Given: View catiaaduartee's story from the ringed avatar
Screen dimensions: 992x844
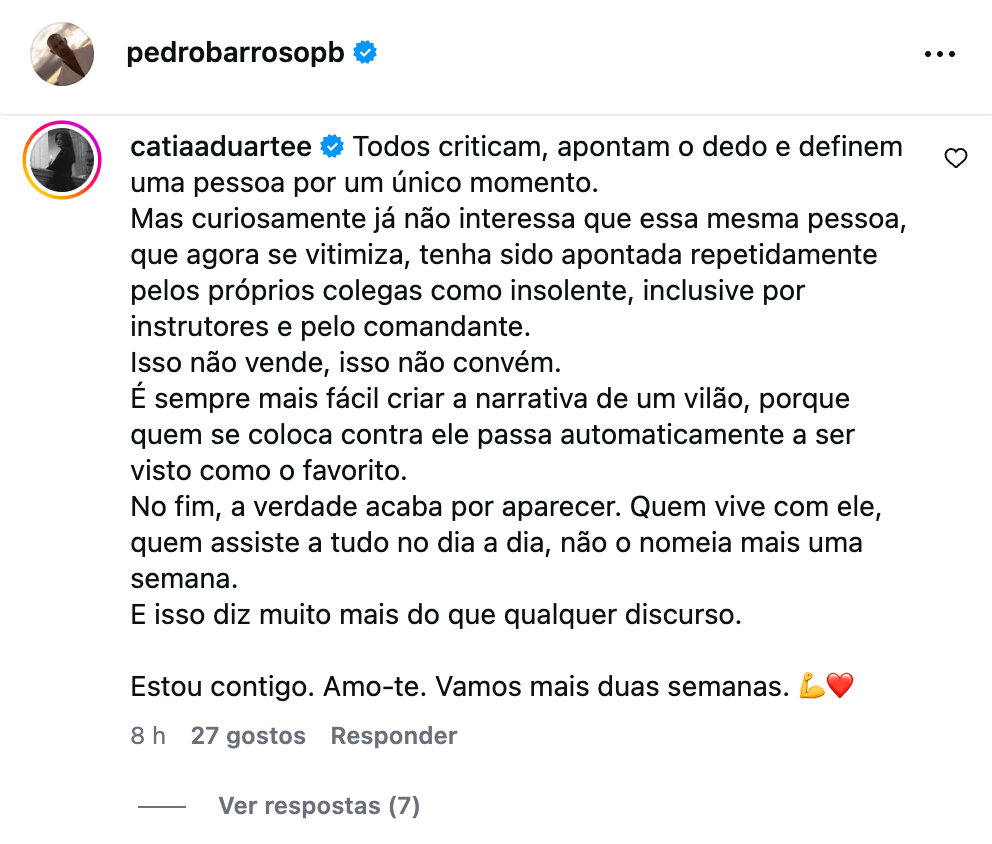Looking at the screenshot, I should (62, 160).
